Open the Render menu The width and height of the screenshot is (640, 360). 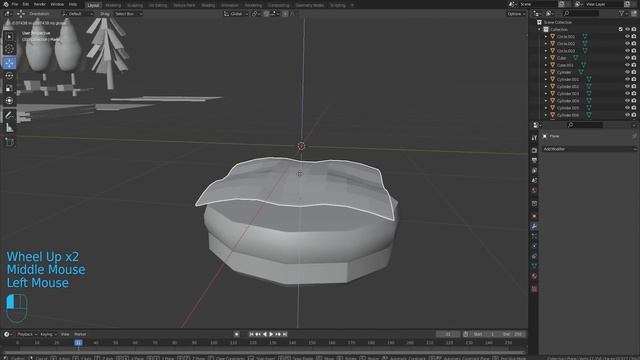[x=40, y=4]
